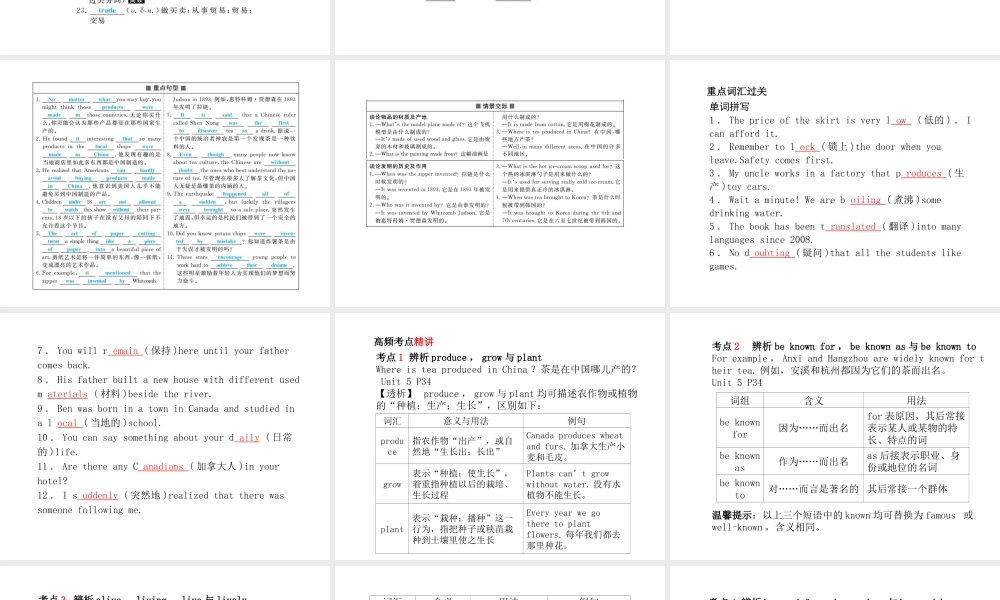
Task: Click the 含义 column header
Action: (813, 400)
